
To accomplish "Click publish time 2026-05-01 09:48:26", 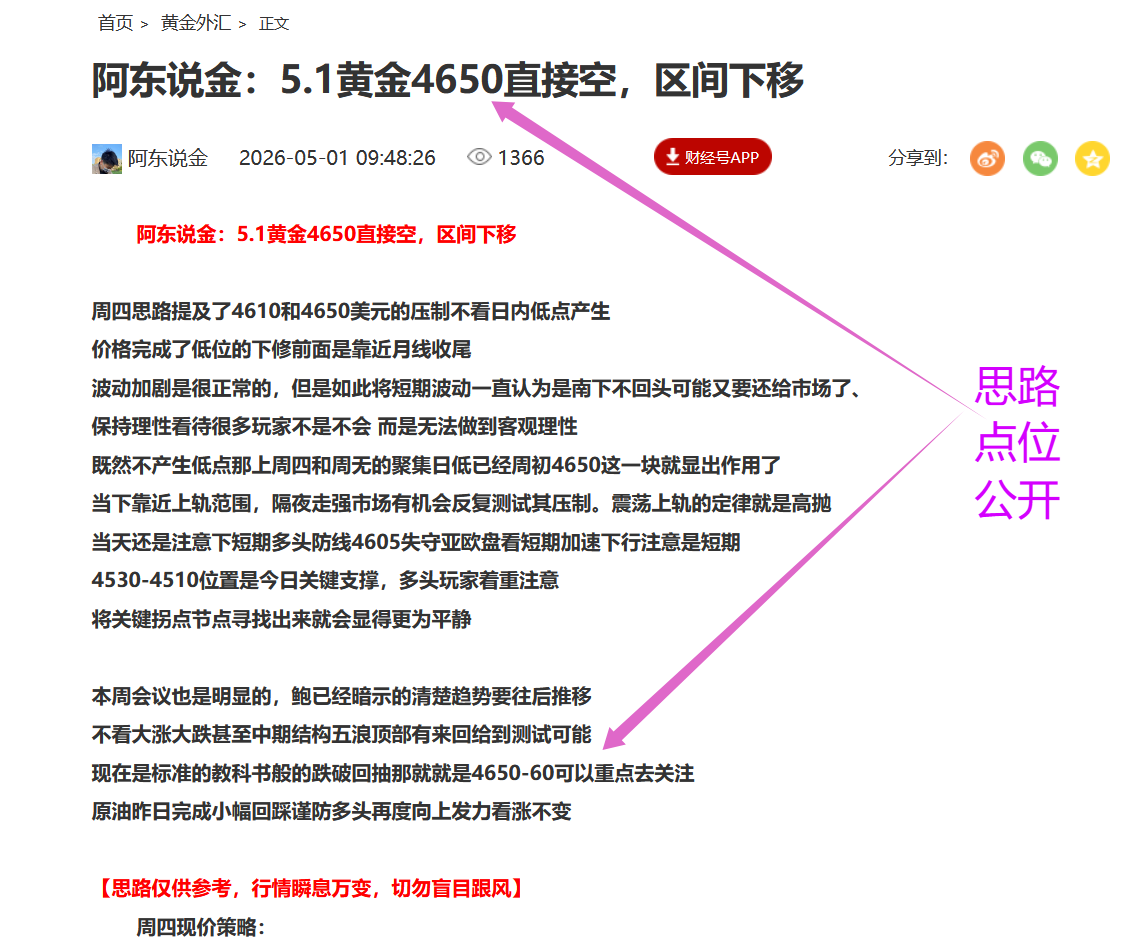I will pyautogui.click(x=337, y=158).
